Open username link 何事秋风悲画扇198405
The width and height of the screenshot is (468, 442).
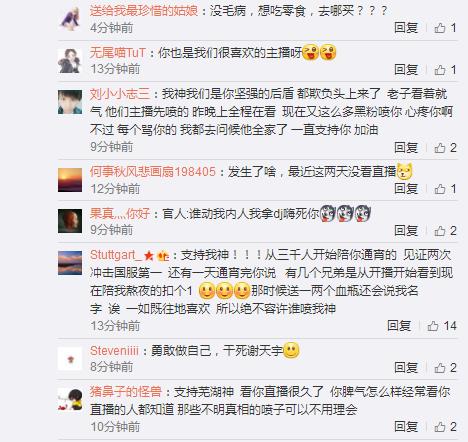coord(153,172)
